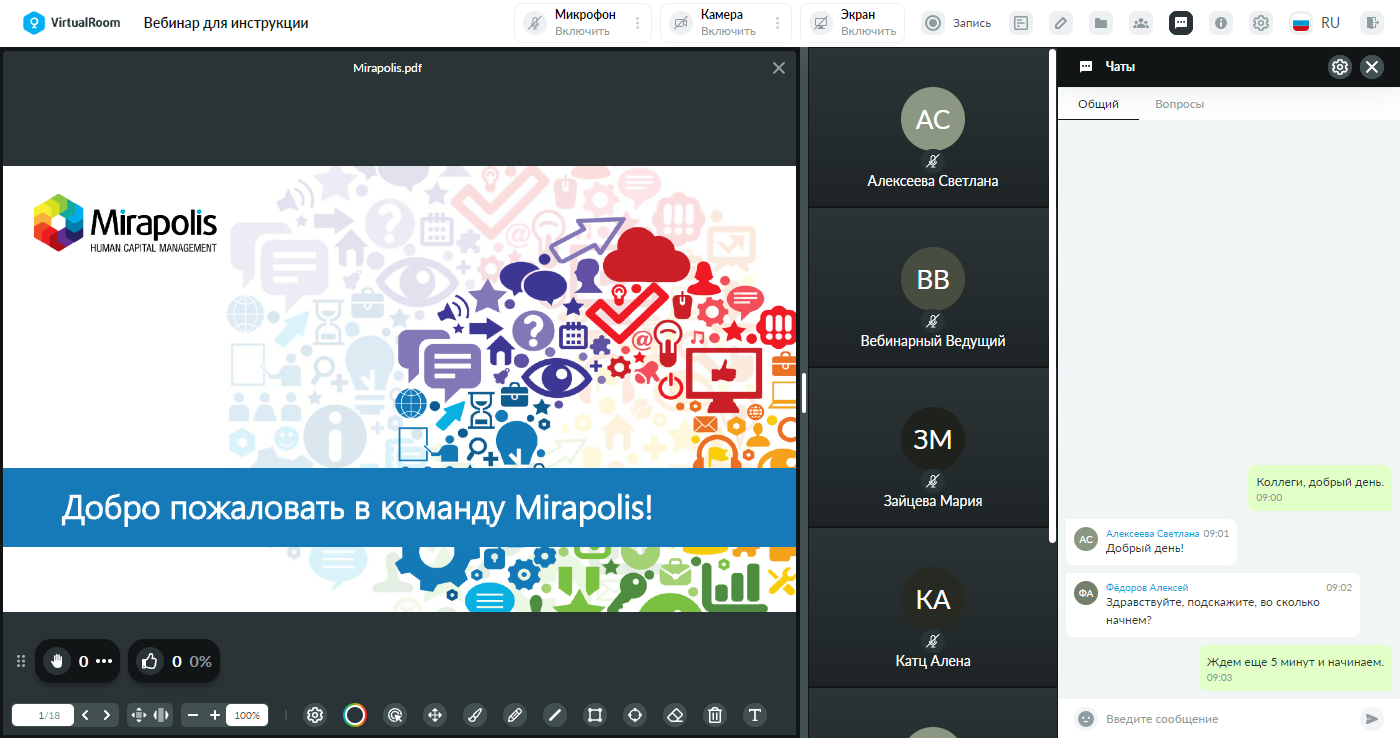1400x738 pixels.
Task: Send the chat message with arrow button
Action: 1371,719
